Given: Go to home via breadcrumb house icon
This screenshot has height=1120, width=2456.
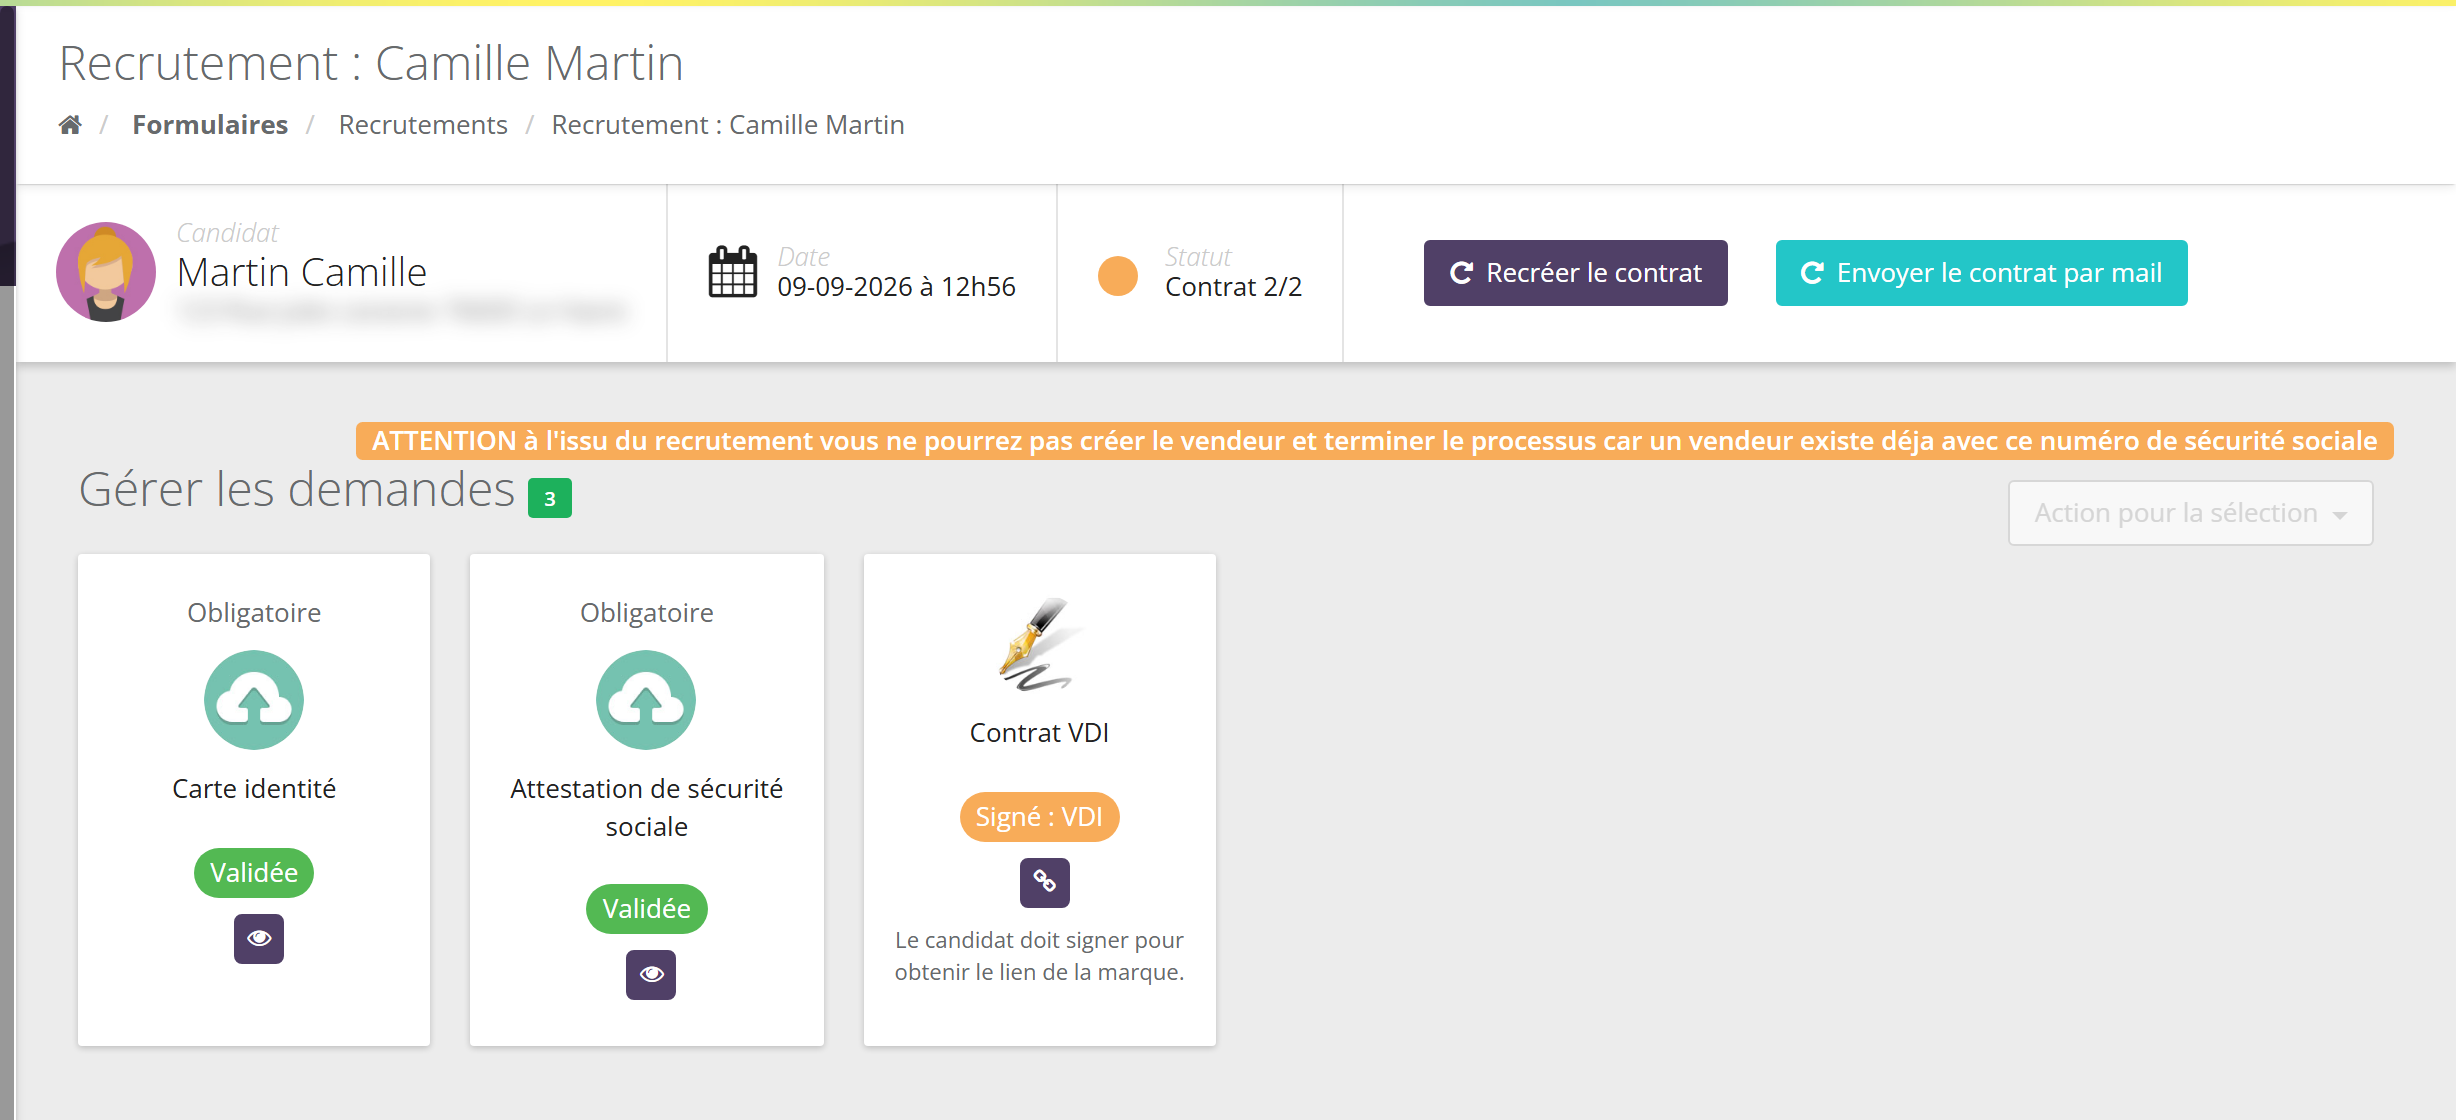Looking at the screenshot, I should point(70,125).
